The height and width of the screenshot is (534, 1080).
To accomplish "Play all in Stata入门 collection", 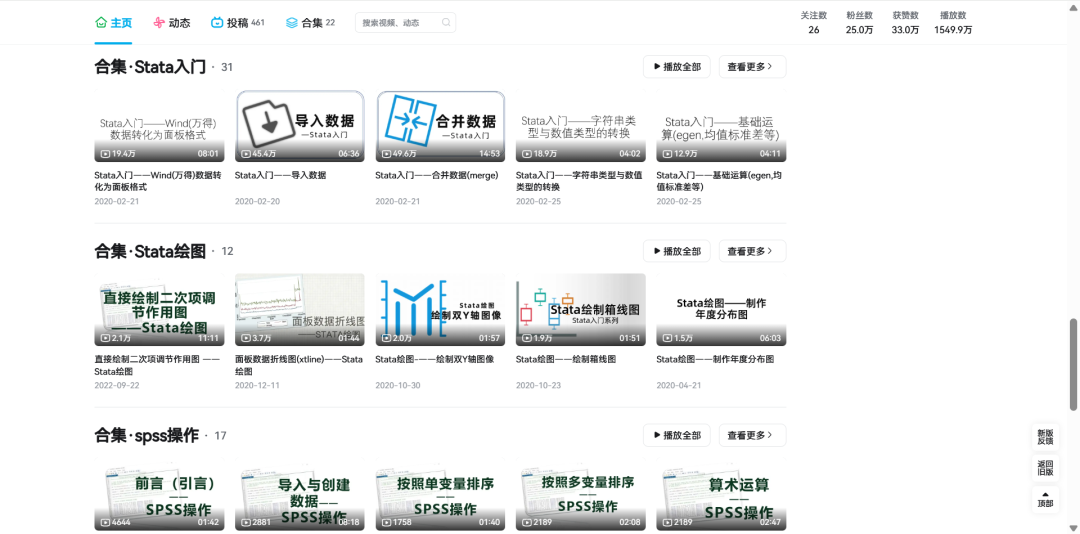I will coord(676,67).
